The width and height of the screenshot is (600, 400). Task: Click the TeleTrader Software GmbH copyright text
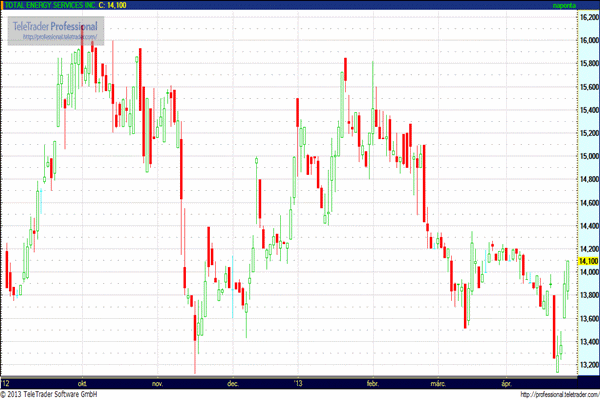tap(50, 394)
